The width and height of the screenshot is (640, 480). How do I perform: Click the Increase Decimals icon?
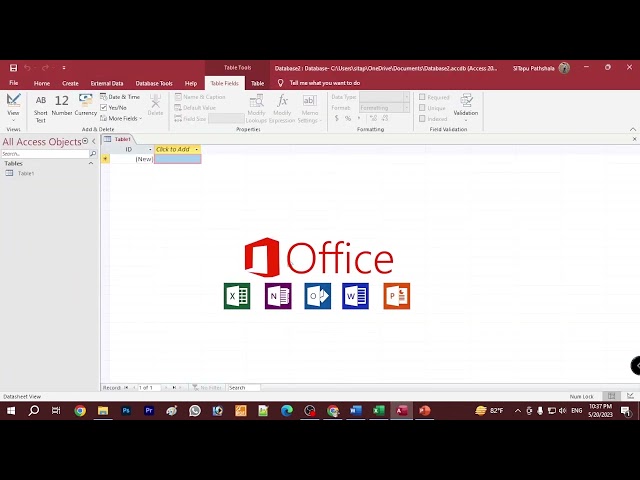tap(373, 118)
